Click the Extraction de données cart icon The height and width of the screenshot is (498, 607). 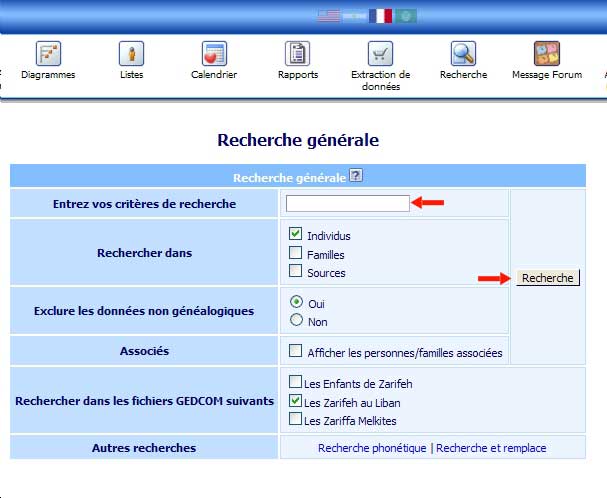coord(380,54)
